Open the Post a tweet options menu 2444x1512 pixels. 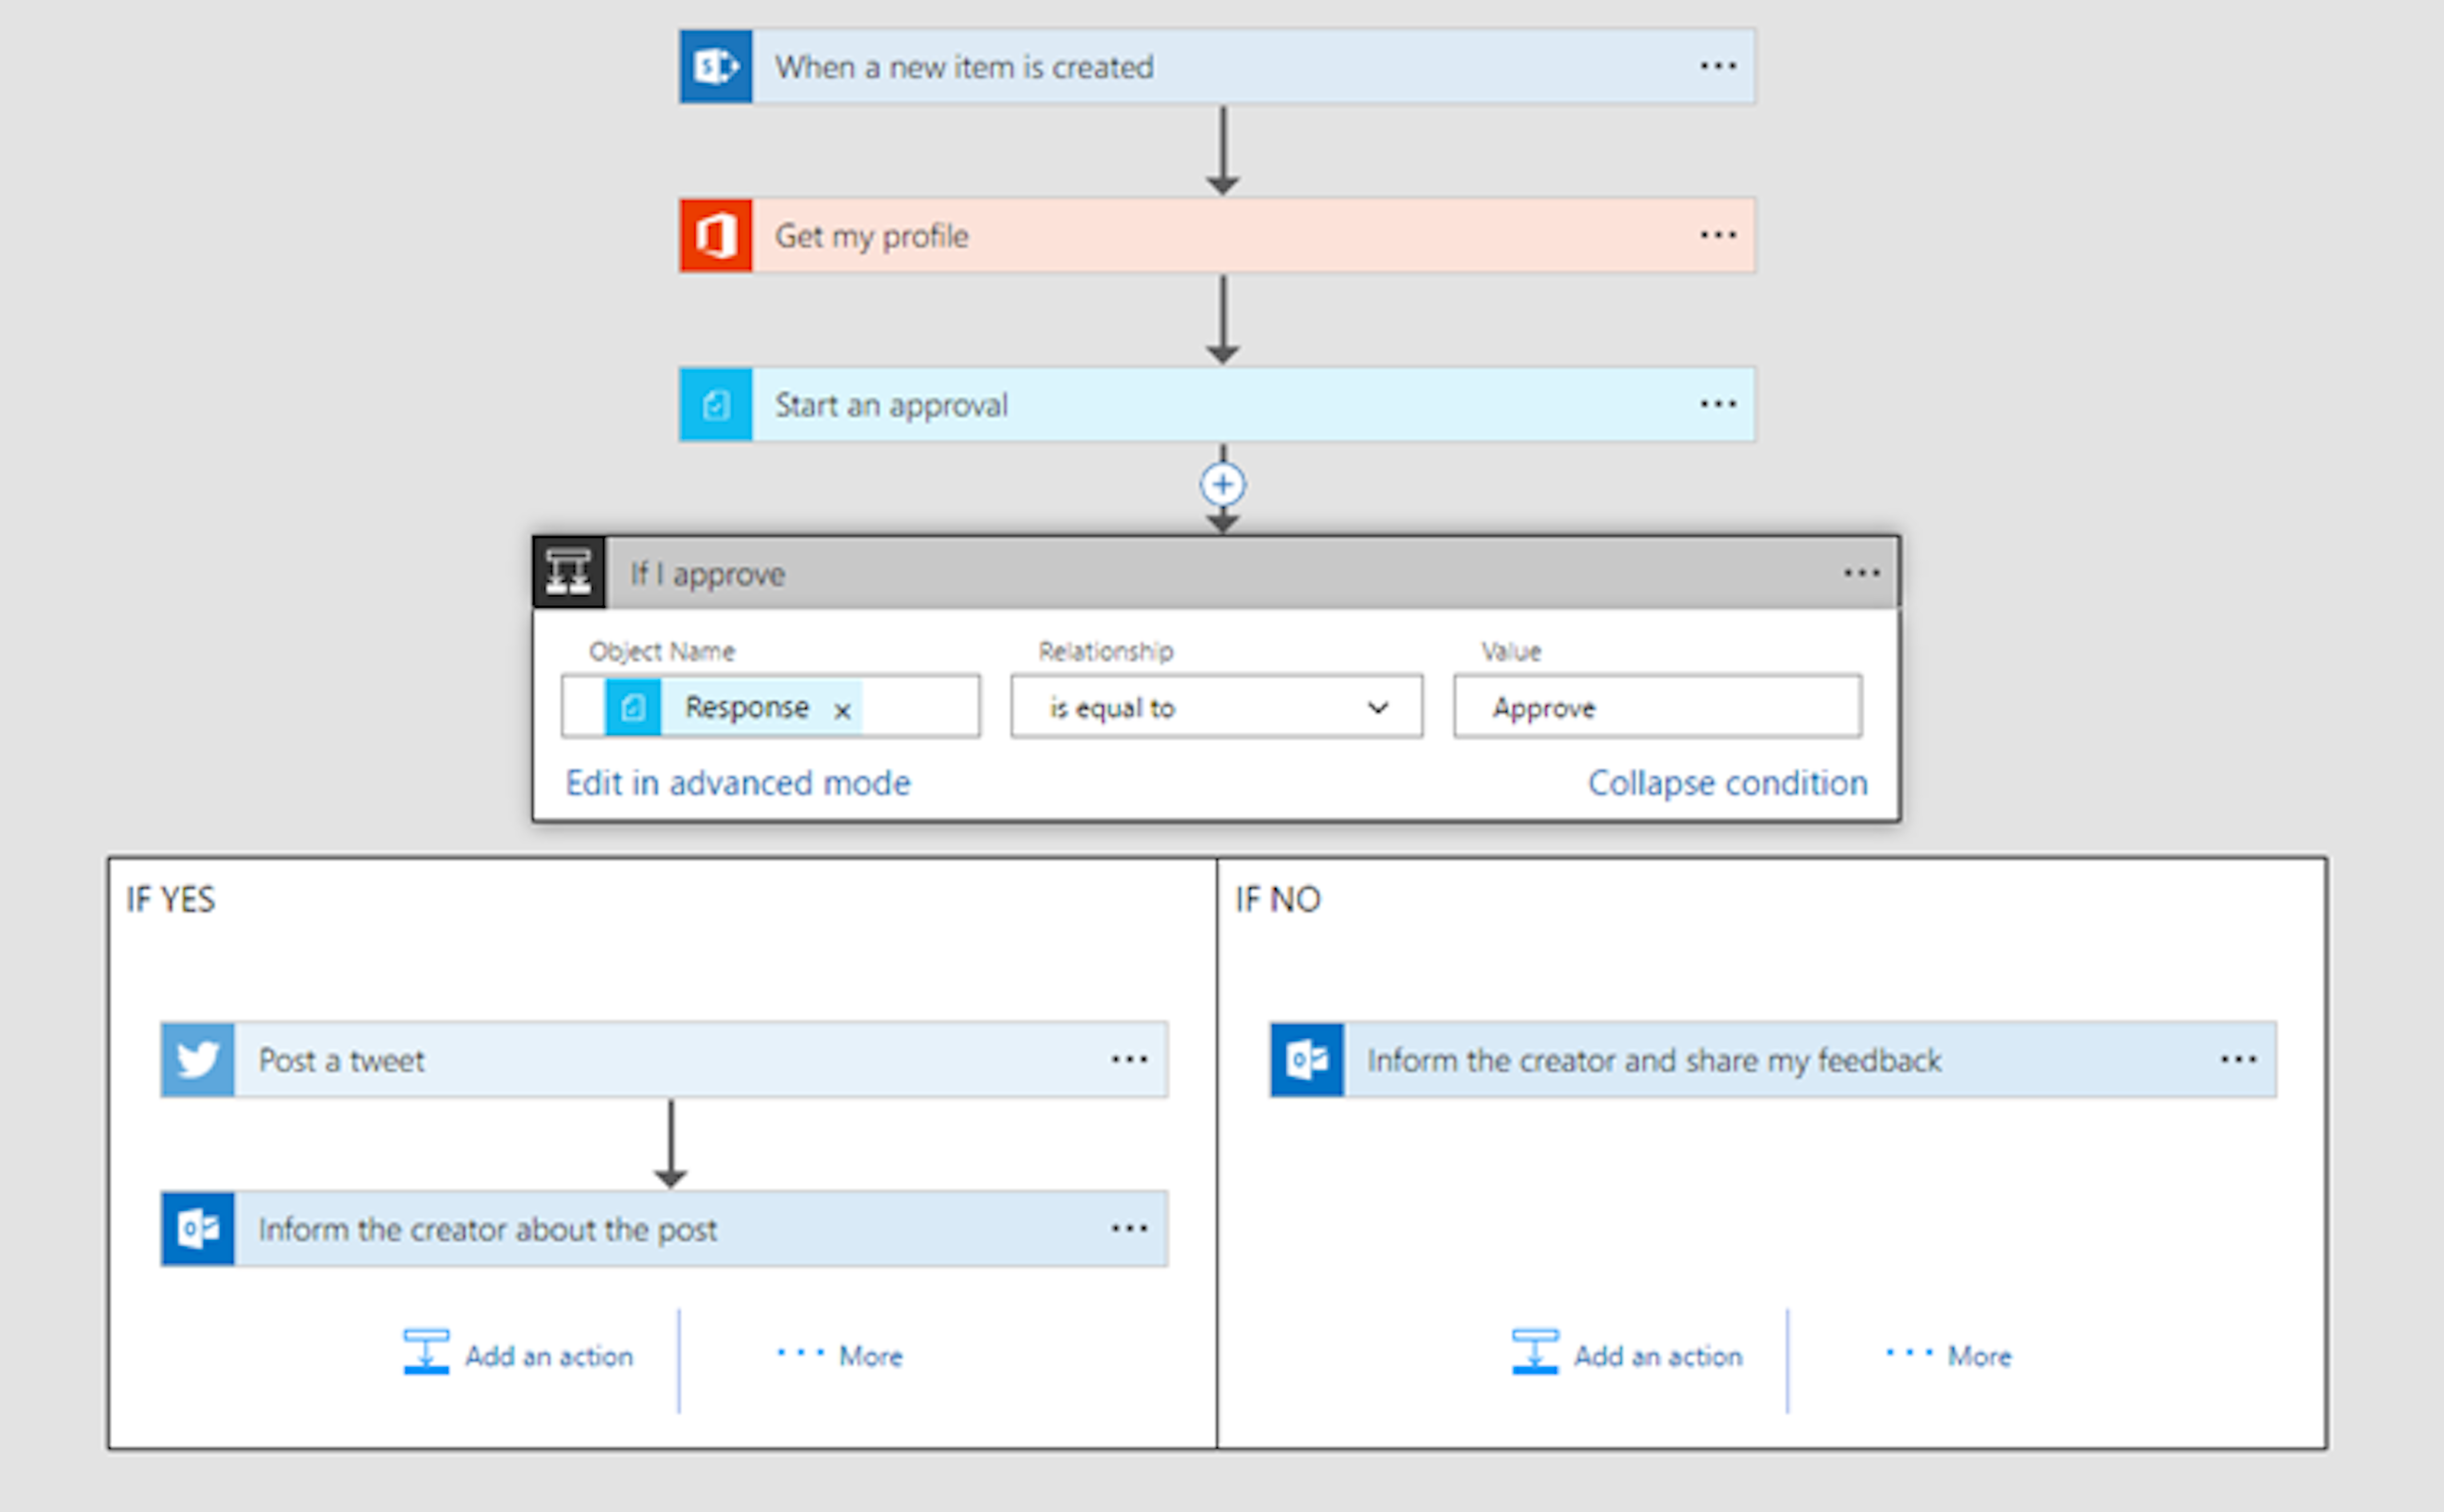point(1129,1059)
